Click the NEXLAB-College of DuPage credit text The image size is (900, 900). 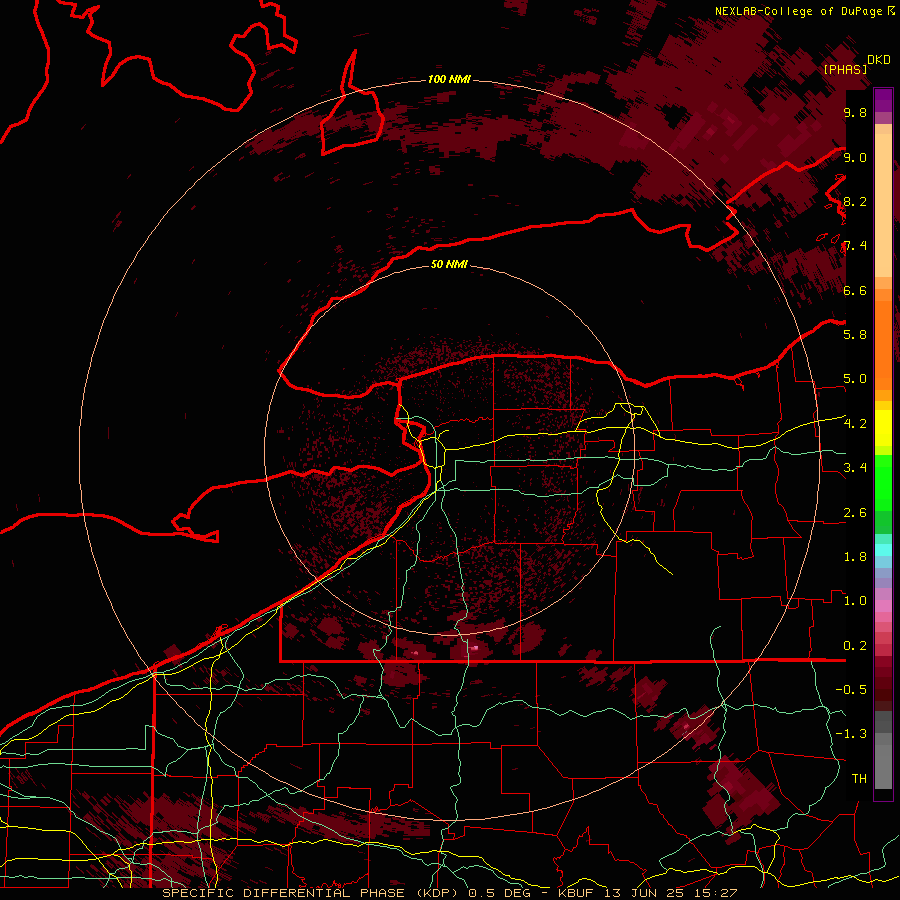(799, 11)
